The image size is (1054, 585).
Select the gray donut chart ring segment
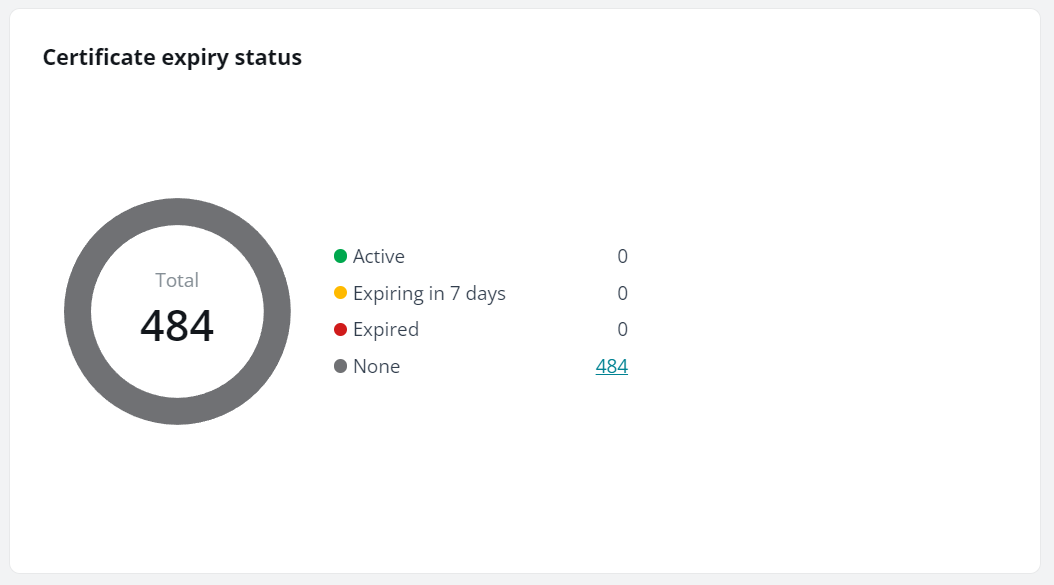(177, 211)
